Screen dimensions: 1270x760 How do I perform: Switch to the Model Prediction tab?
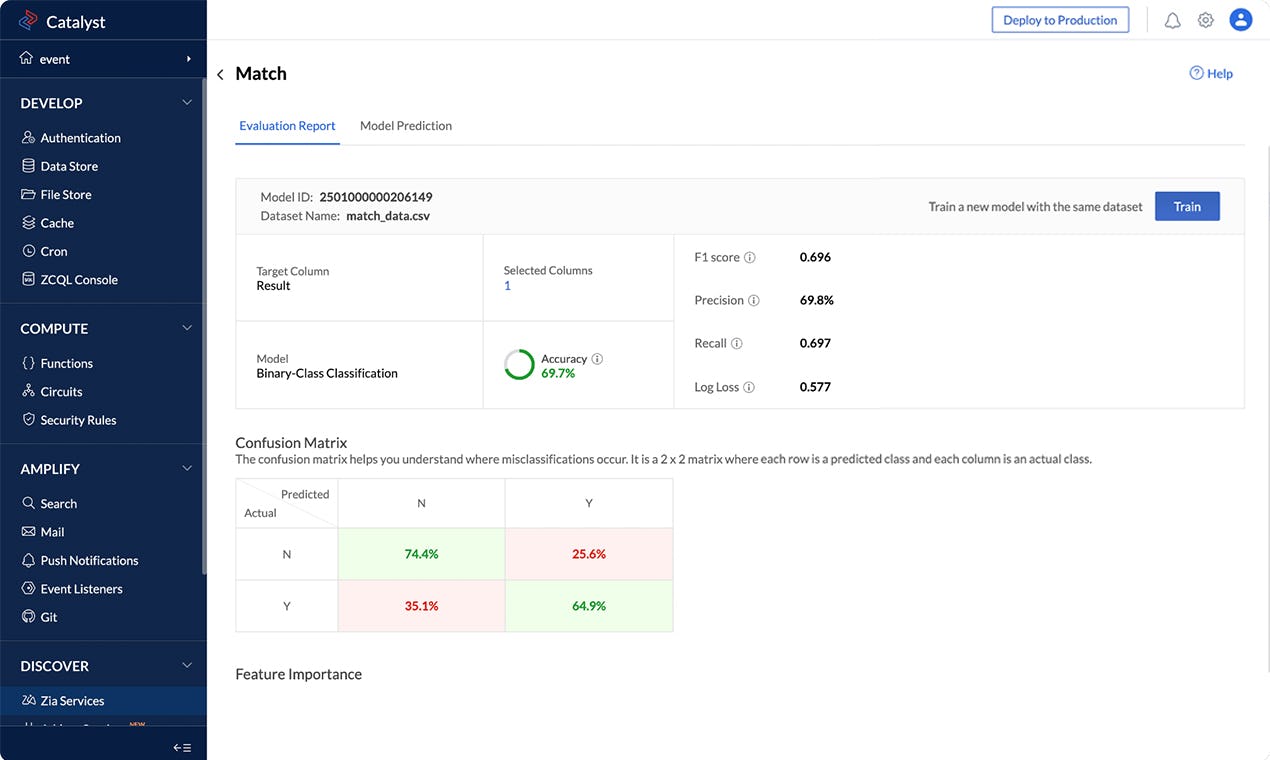pos(405,126)
